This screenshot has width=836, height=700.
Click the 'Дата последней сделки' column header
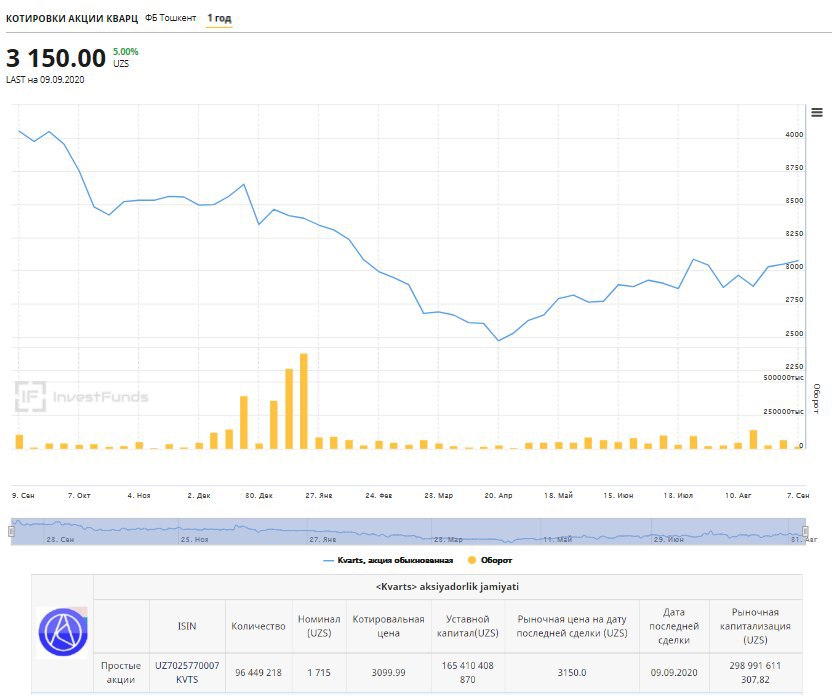point(674,626)
